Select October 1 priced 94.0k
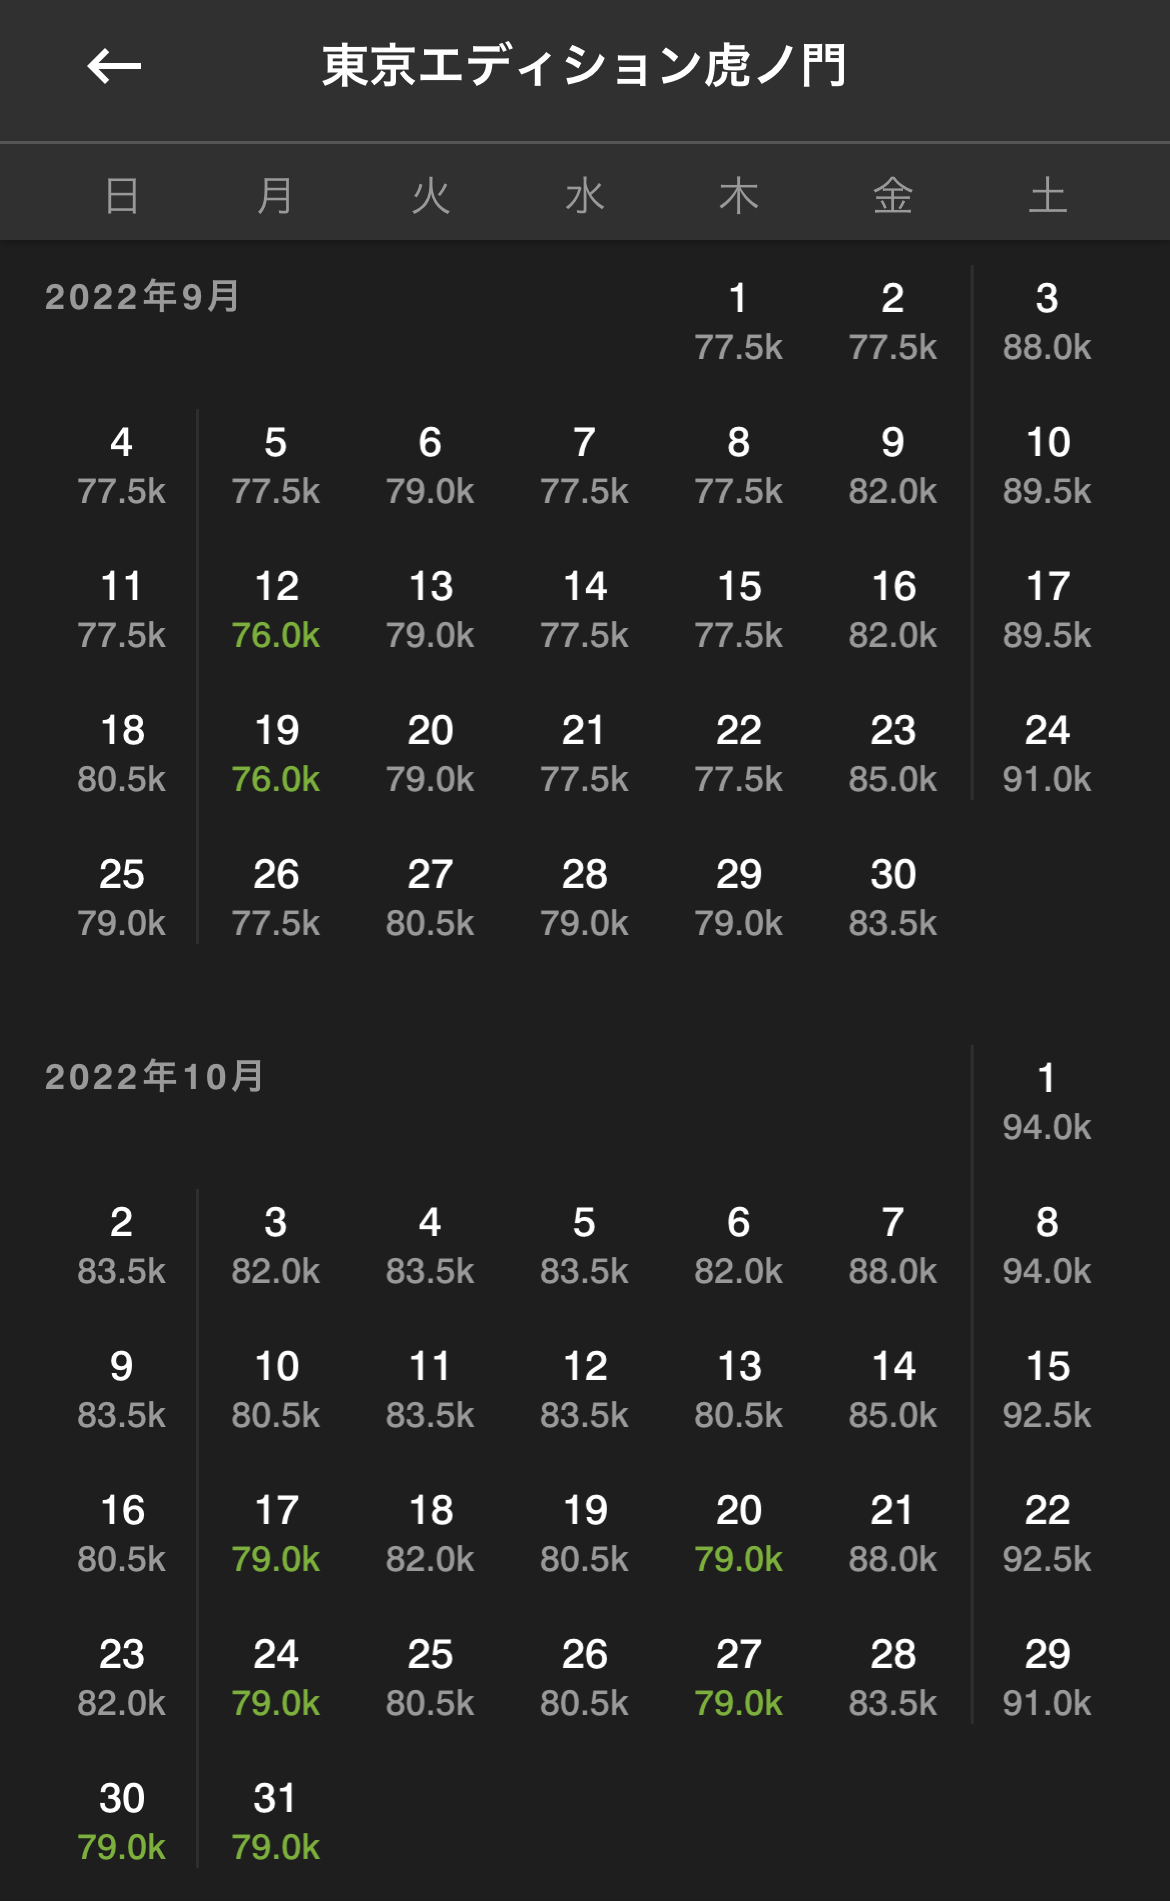1170x1901 pixels. (1047, 1101)
